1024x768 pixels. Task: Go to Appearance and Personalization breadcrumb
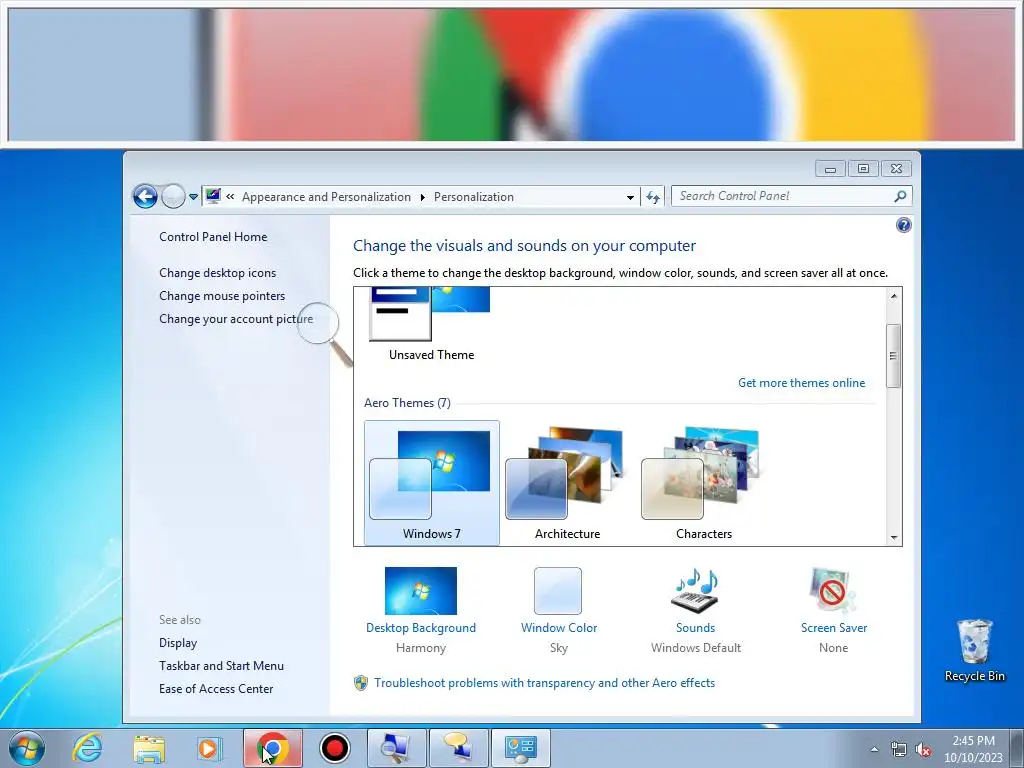327,197
